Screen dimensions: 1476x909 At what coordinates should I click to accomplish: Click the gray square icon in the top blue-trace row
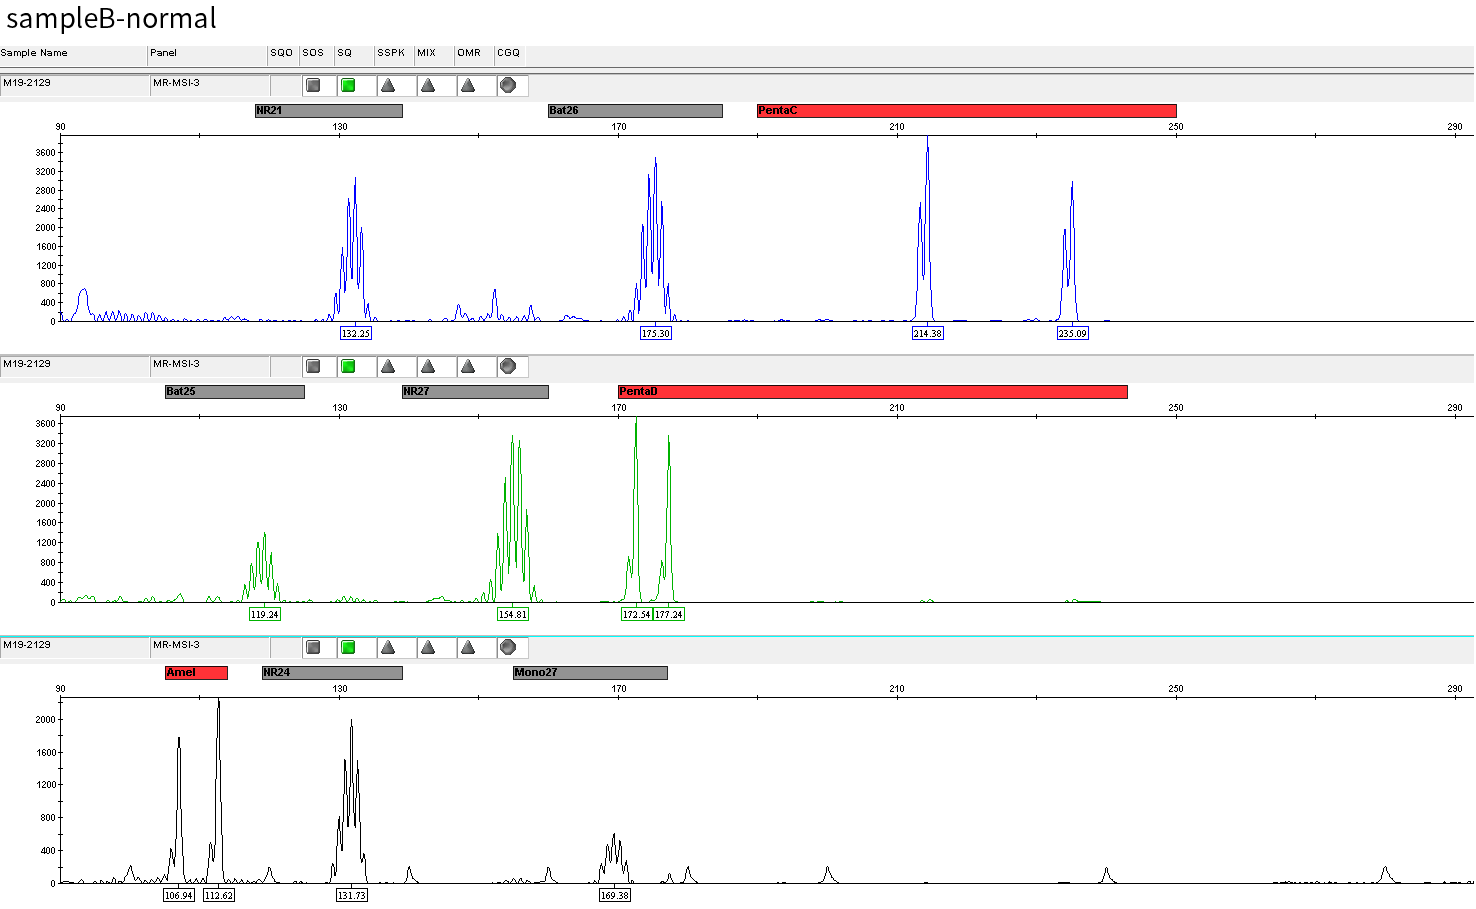tap(313, 86)
